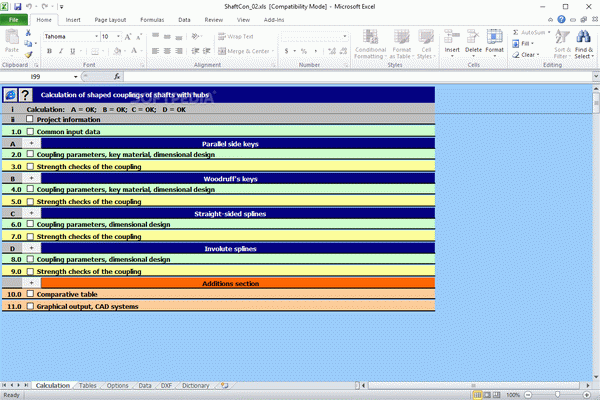Open the Tahoma font name dropdown
Viewport: 600px width, 400px height.
click(x=95, y=36)
